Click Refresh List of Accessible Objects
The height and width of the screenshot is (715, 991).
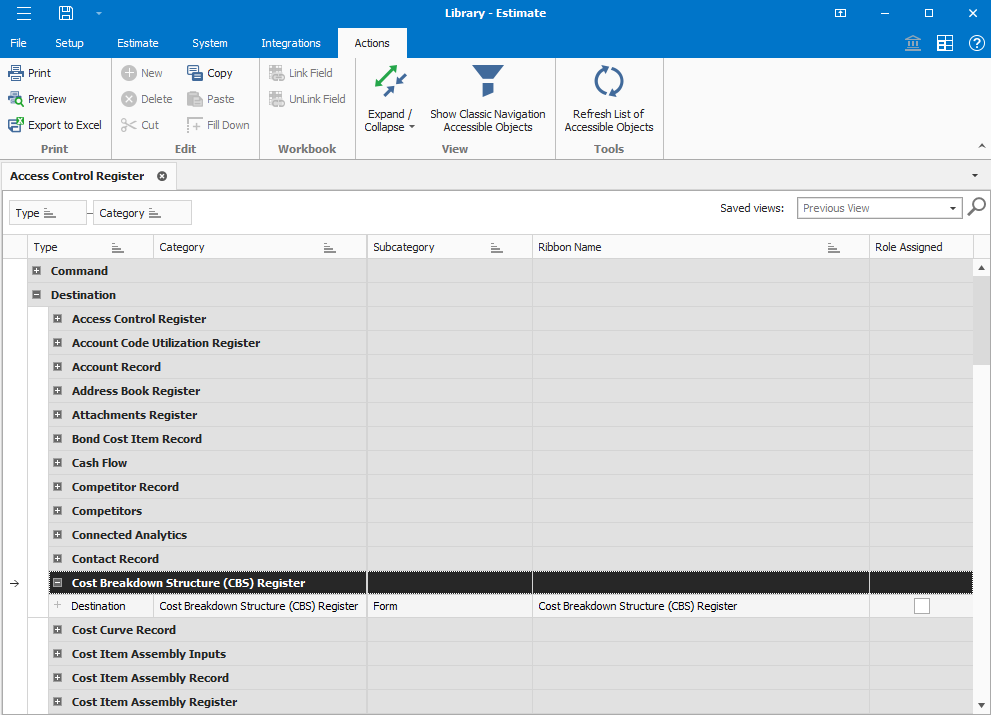608,83
